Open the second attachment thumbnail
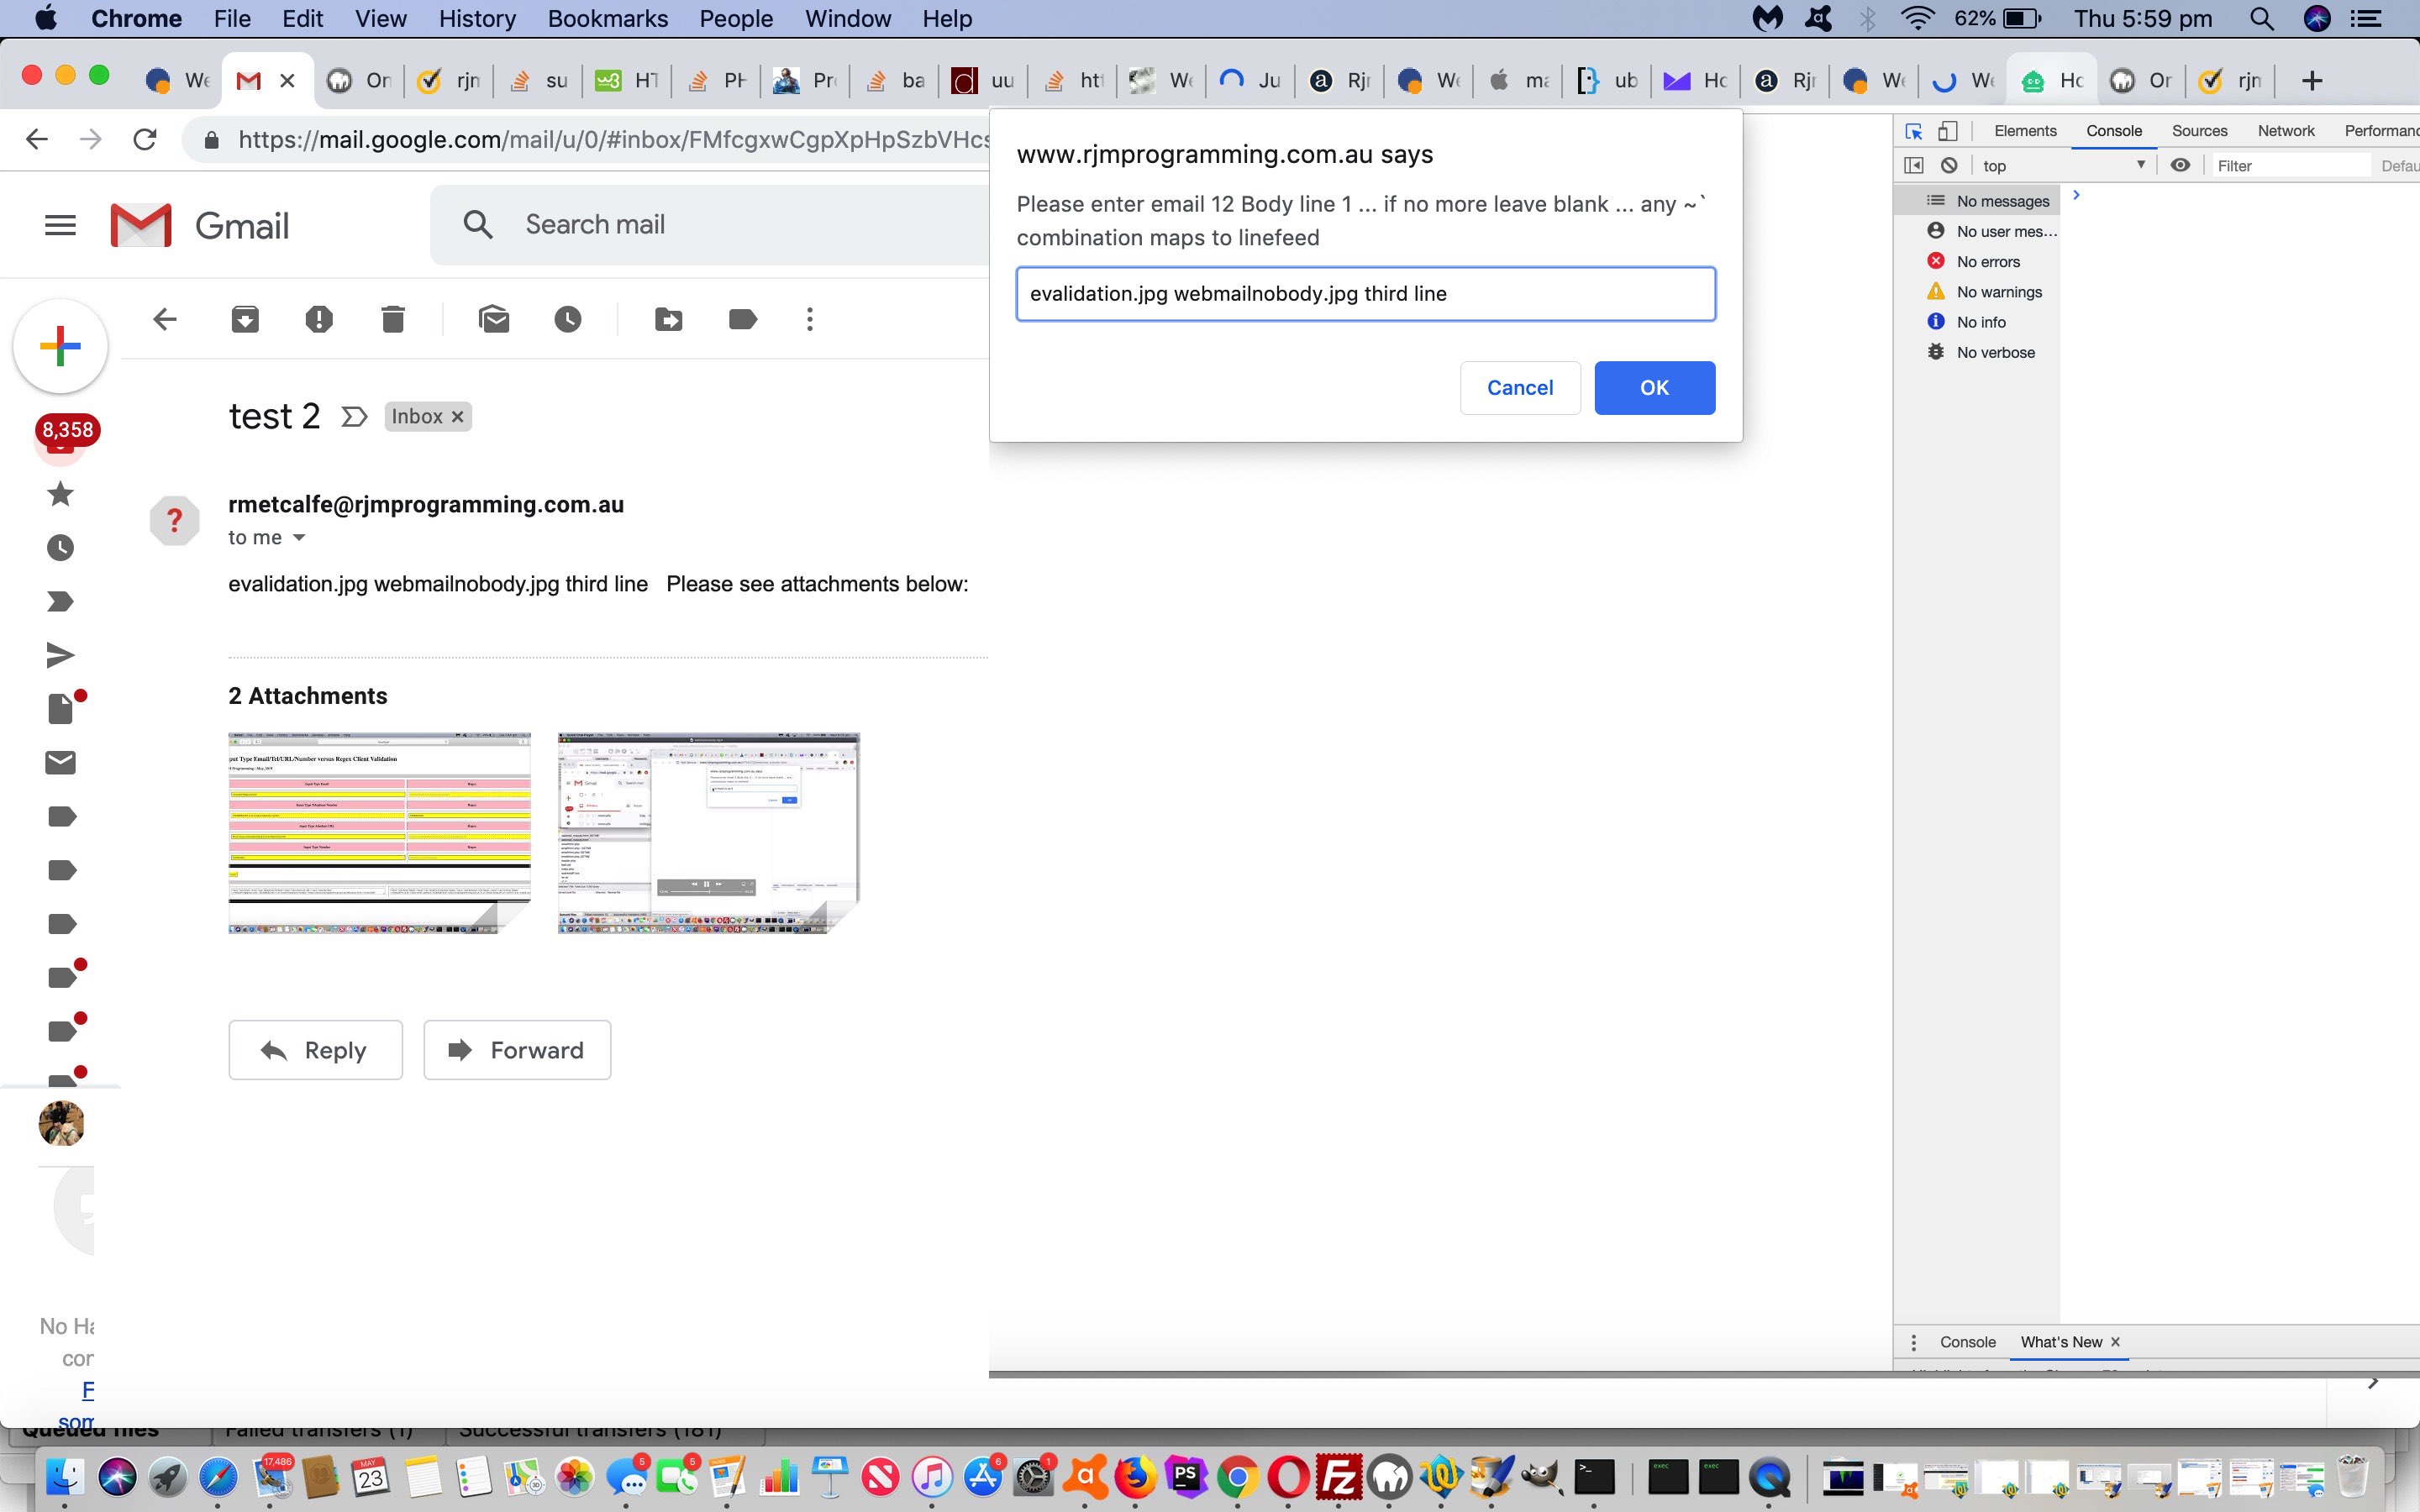The width and height of the screenshot is (2420, 1512). click(x=709, y=833)
